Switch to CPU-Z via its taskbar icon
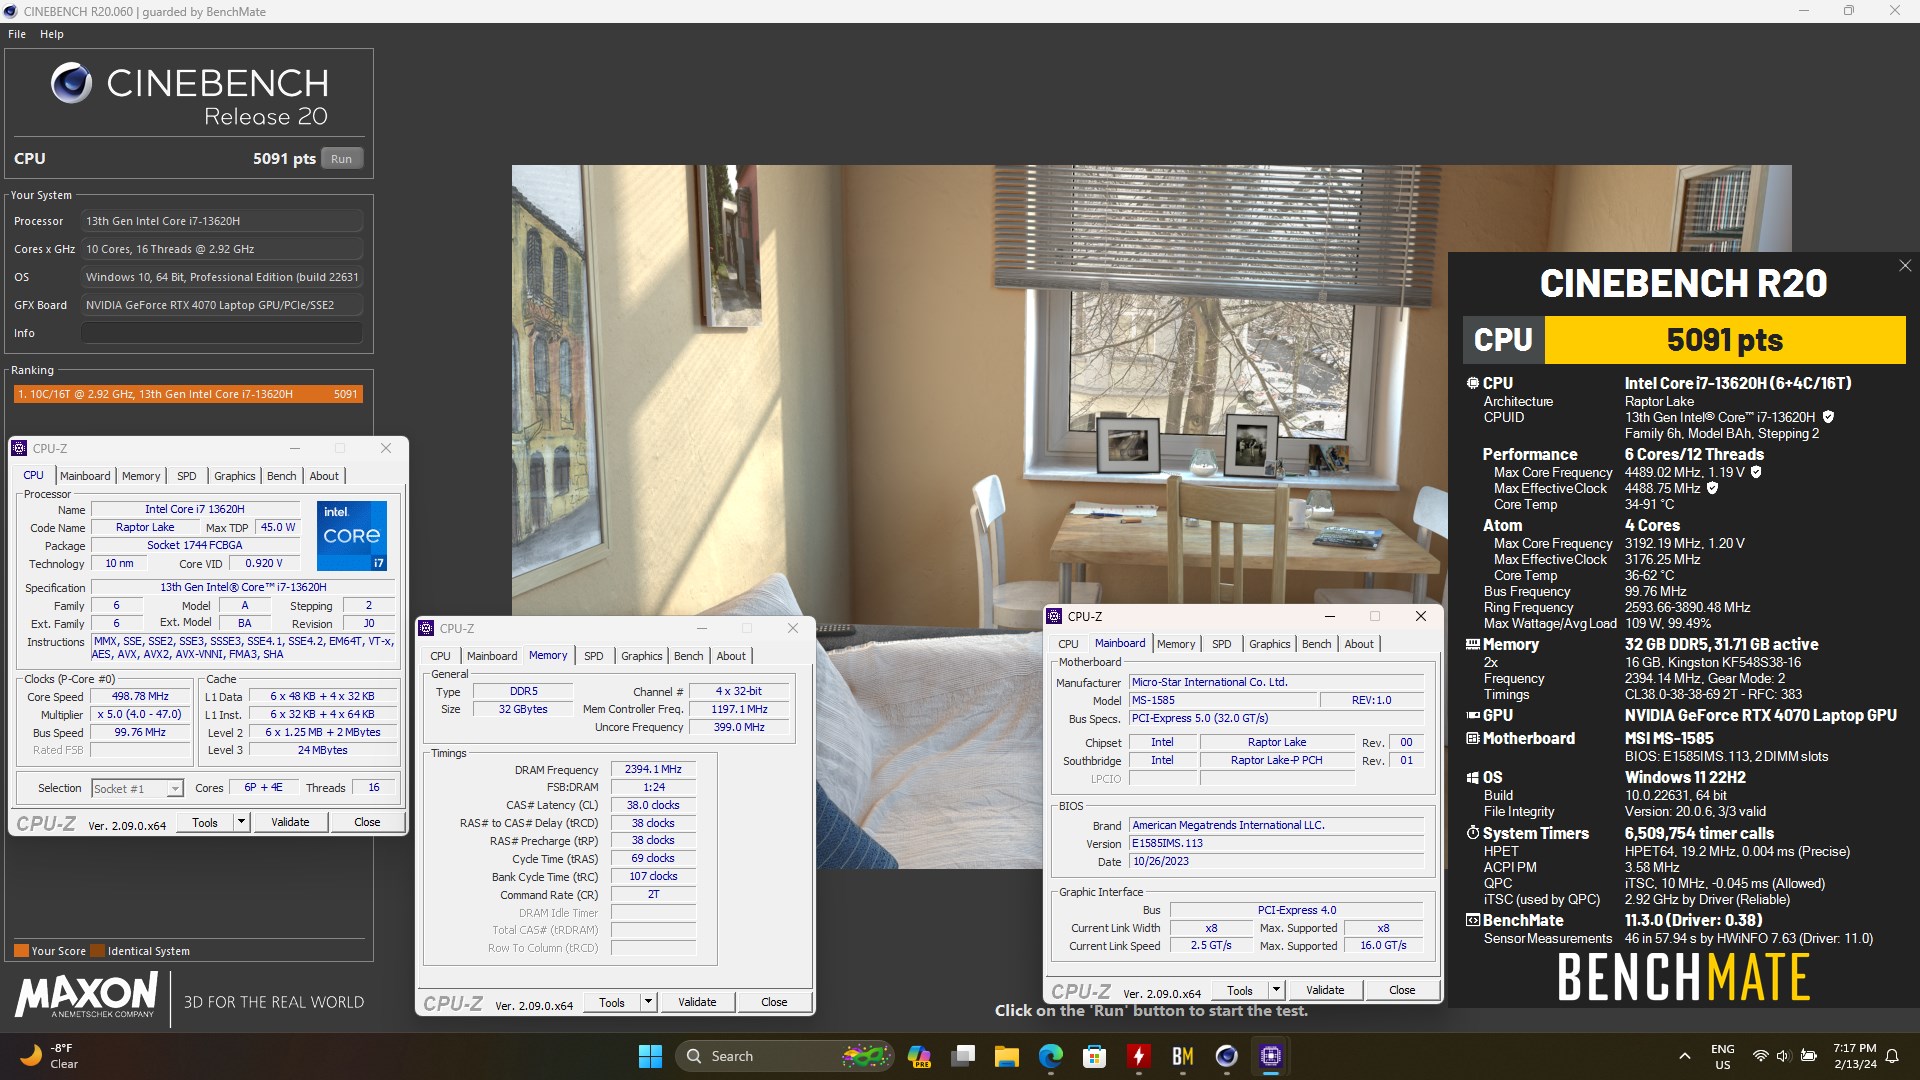 [1271, 1056]
